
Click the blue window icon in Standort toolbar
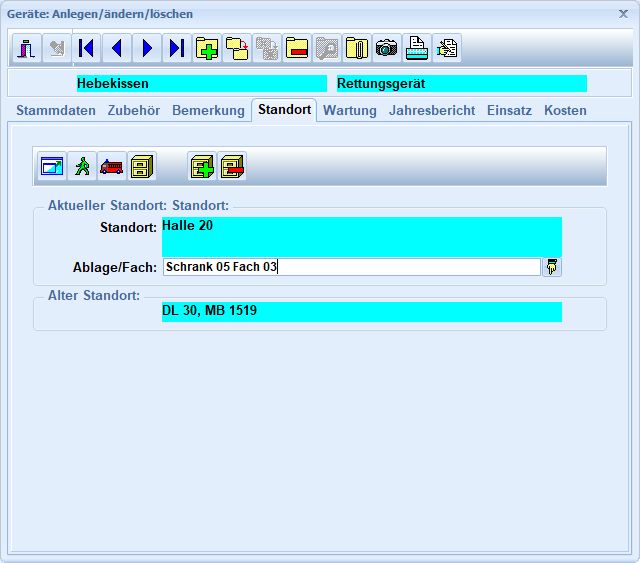click(x=52, y=166)
